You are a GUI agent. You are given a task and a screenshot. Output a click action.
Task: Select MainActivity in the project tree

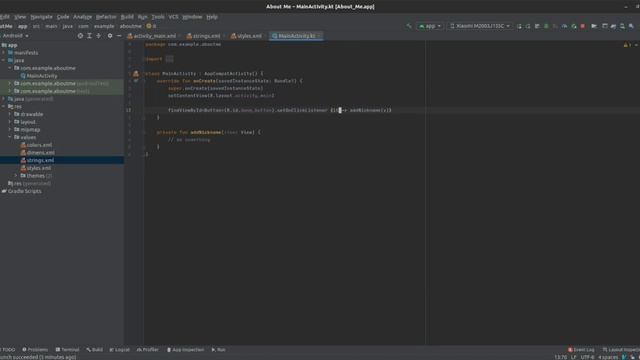click(42, 76)
